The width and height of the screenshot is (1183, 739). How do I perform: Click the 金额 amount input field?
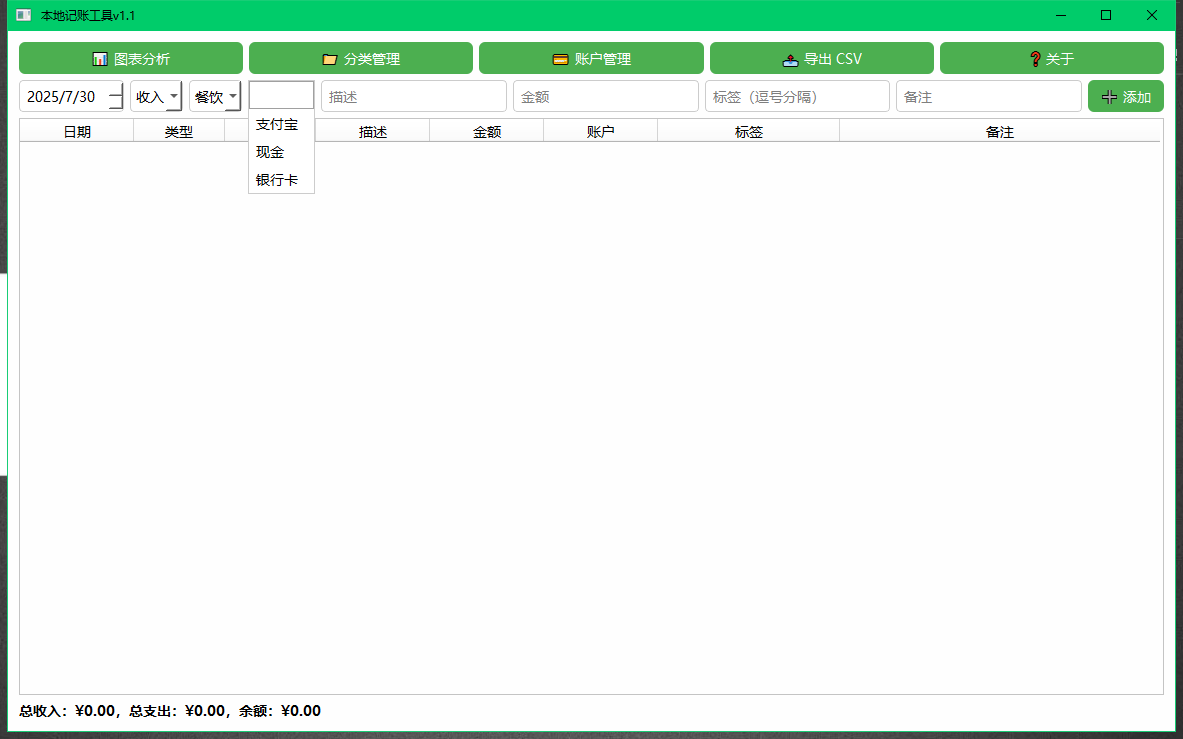pyautogui.click(x=605, y=96)
